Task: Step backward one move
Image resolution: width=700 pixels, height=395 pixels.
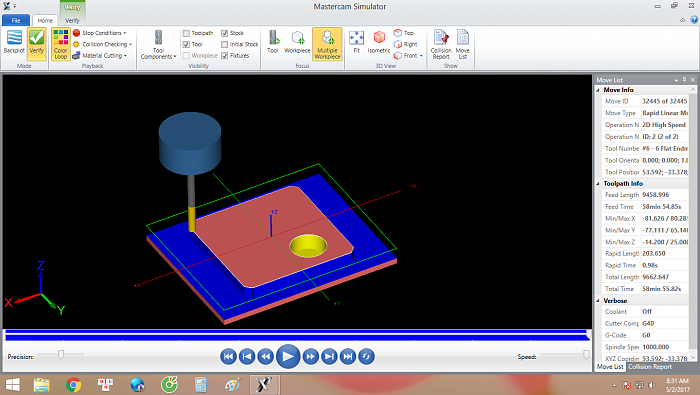Action: pos(266,356)
